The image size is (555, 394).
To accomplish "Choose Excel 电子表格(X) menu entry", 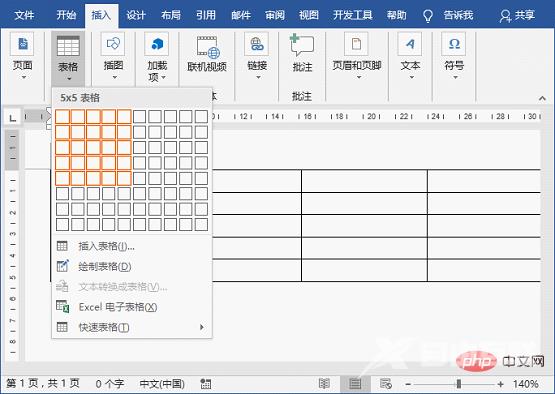I will [x=132, y=307].
